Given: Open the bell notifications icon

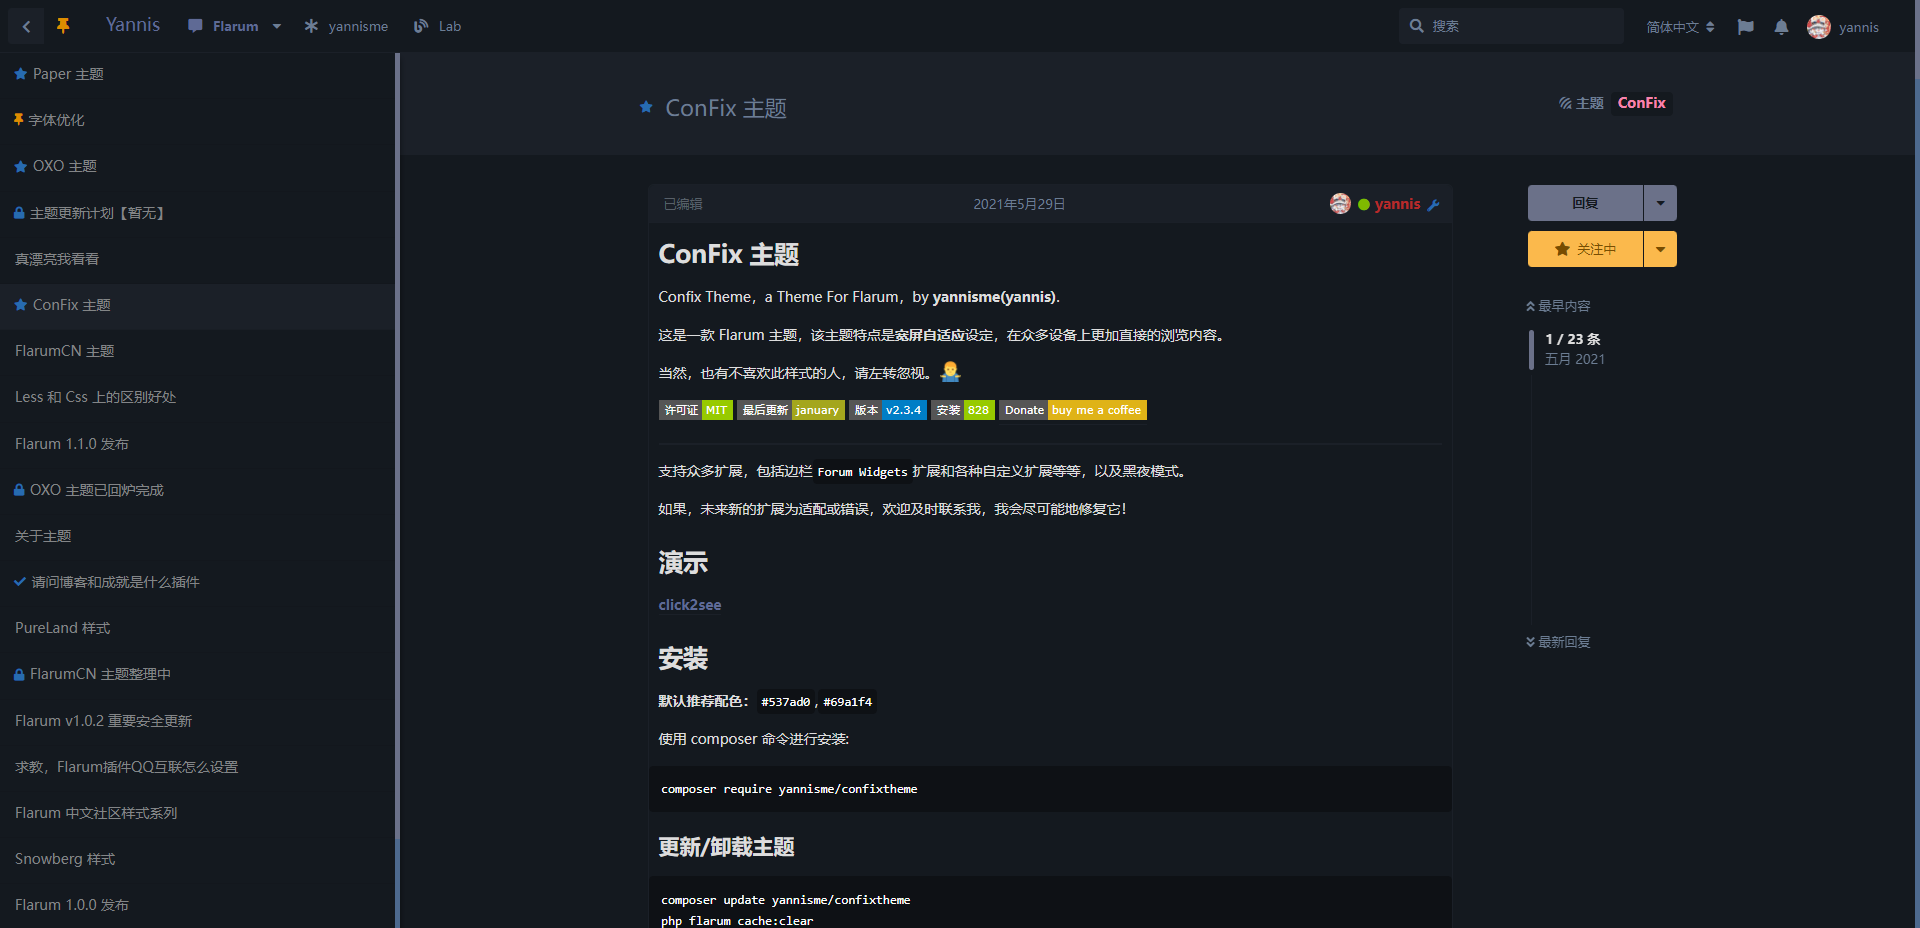Looking at the screenshot, I should 1781,27.
